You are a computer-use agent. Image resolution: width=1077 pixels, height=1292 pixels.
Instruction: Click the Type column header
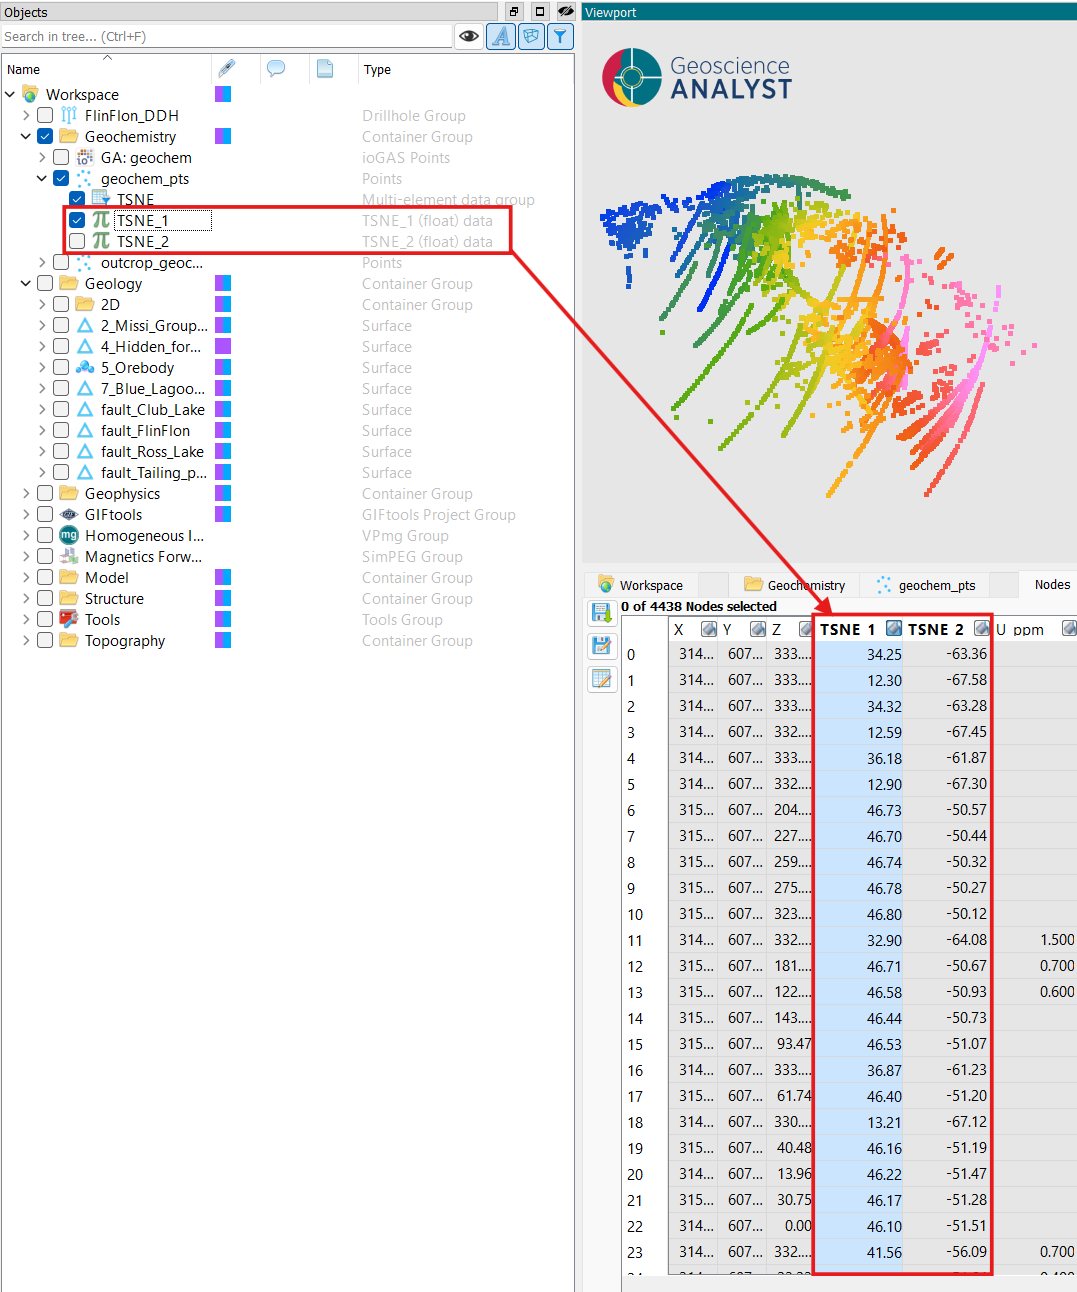point(464,69)
